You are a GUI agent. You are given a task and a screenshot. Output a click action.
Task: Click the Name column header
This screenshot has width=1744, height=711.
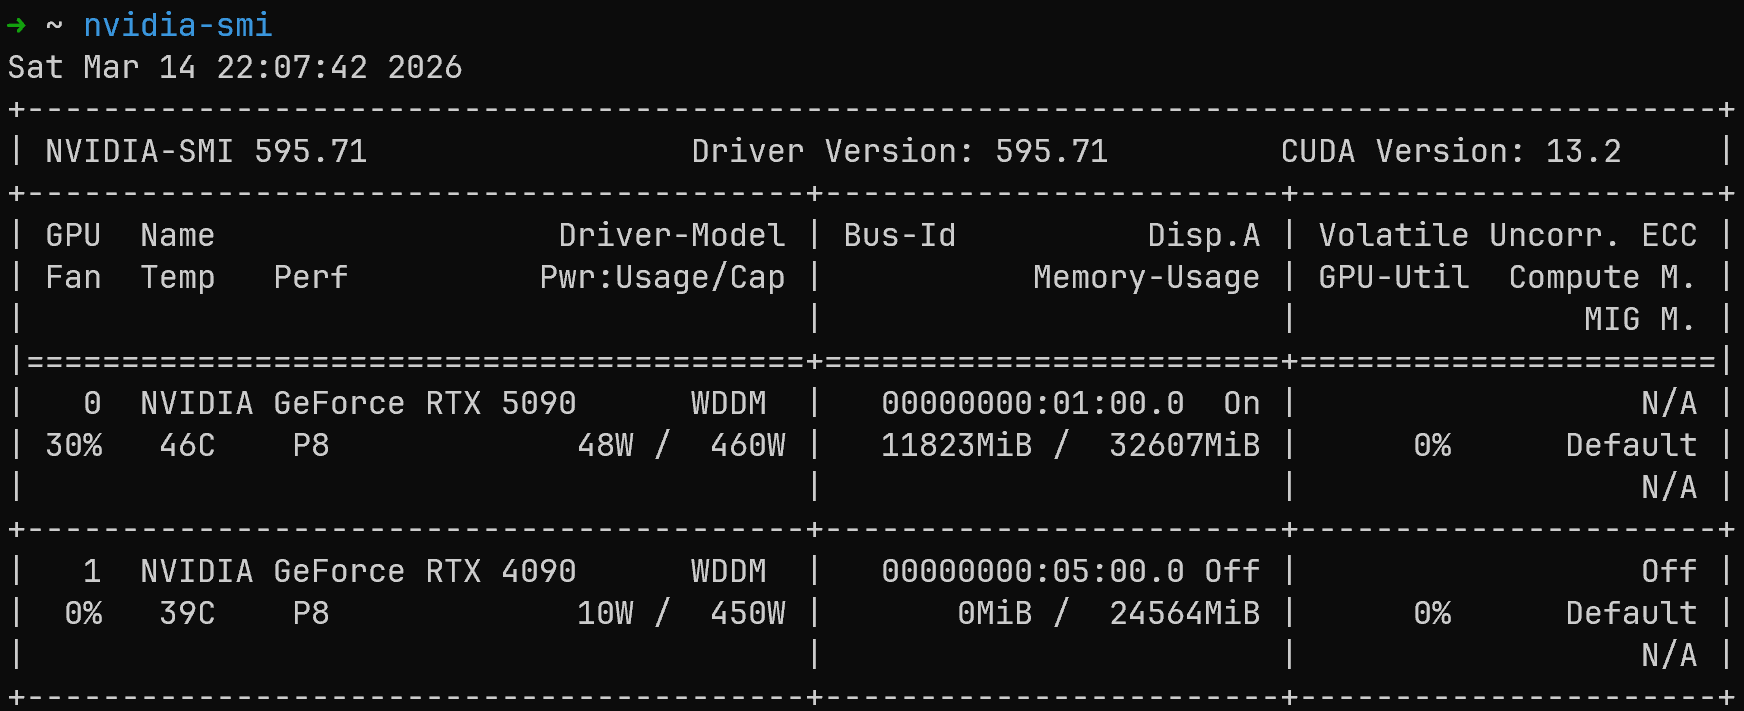pos(178,235)
